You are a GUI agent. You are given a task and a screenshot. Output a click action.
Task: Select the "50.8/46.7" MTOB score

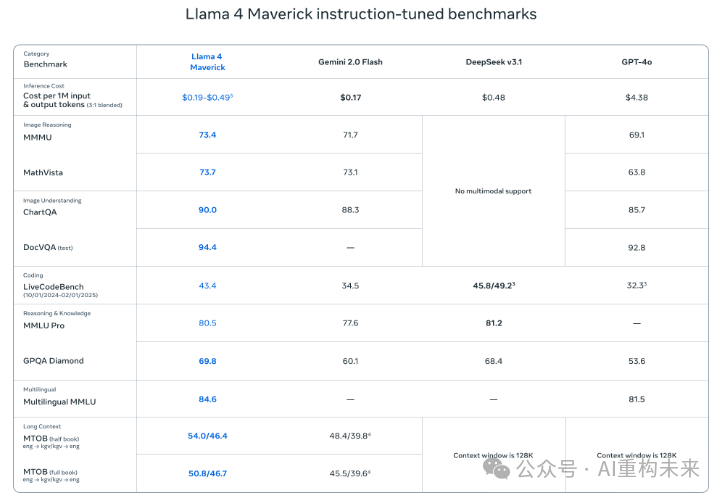pos(207,473)
